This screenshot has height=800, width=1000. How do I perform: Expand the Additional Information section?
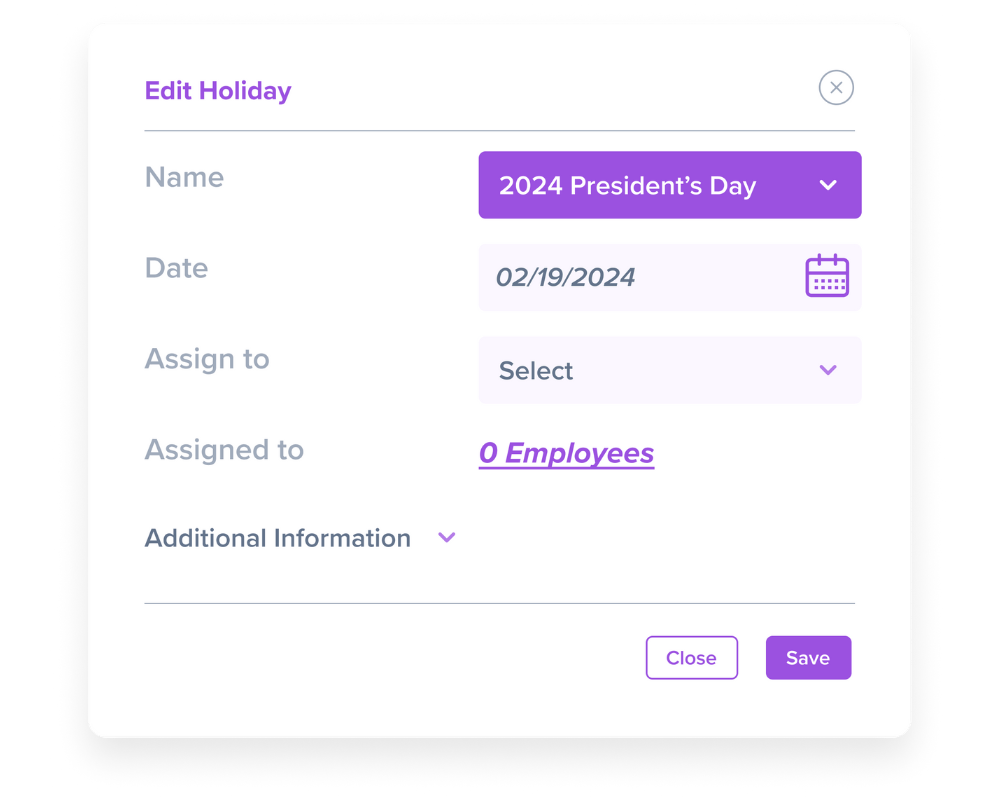(278, 538)
